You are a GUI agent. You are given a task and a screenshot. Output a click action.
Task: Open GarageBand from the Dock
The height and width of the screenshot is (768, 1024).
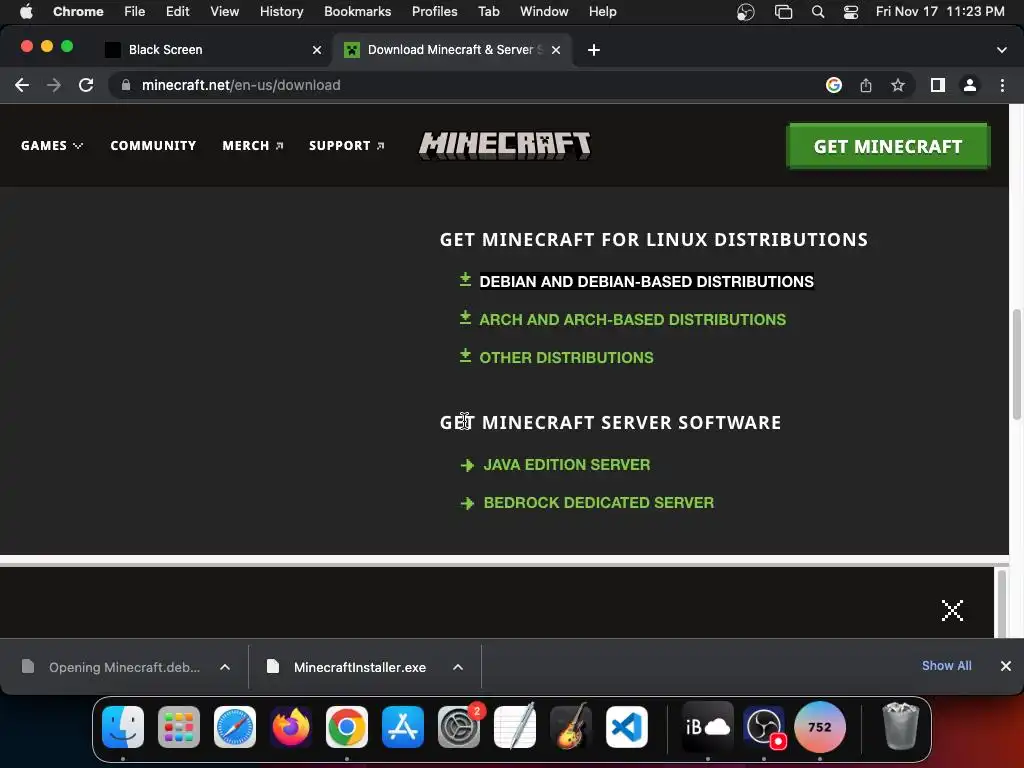pyautogui.click(x=571, y=727)
